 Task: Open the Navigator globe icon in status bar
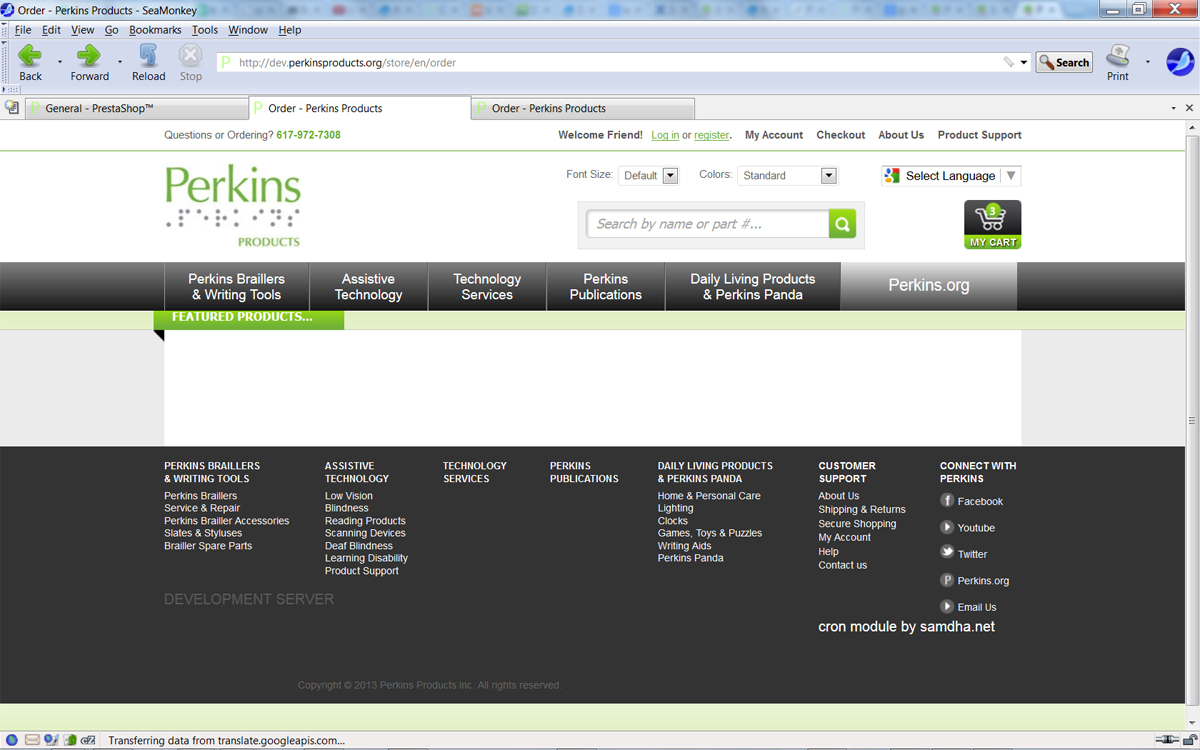click(12, 740)
